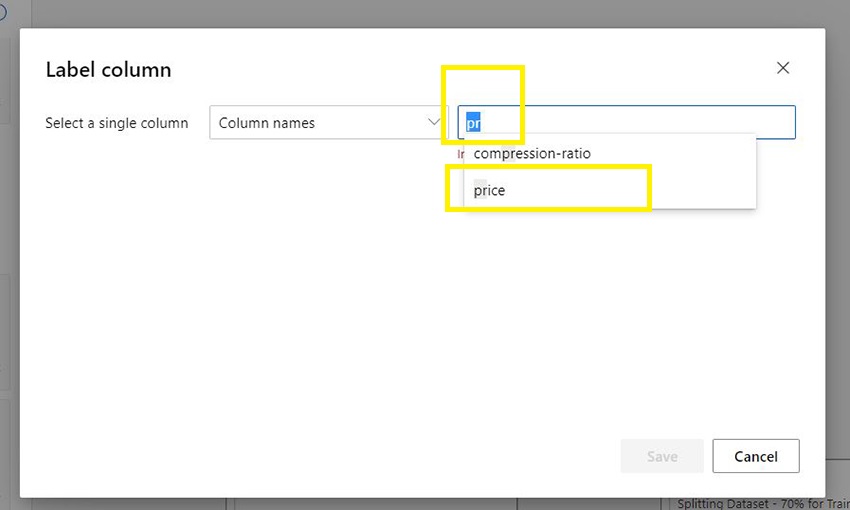The width and height of the screenshot is (850, 510).
Task: Open the Column names dropdown
Action: point(320,123)
